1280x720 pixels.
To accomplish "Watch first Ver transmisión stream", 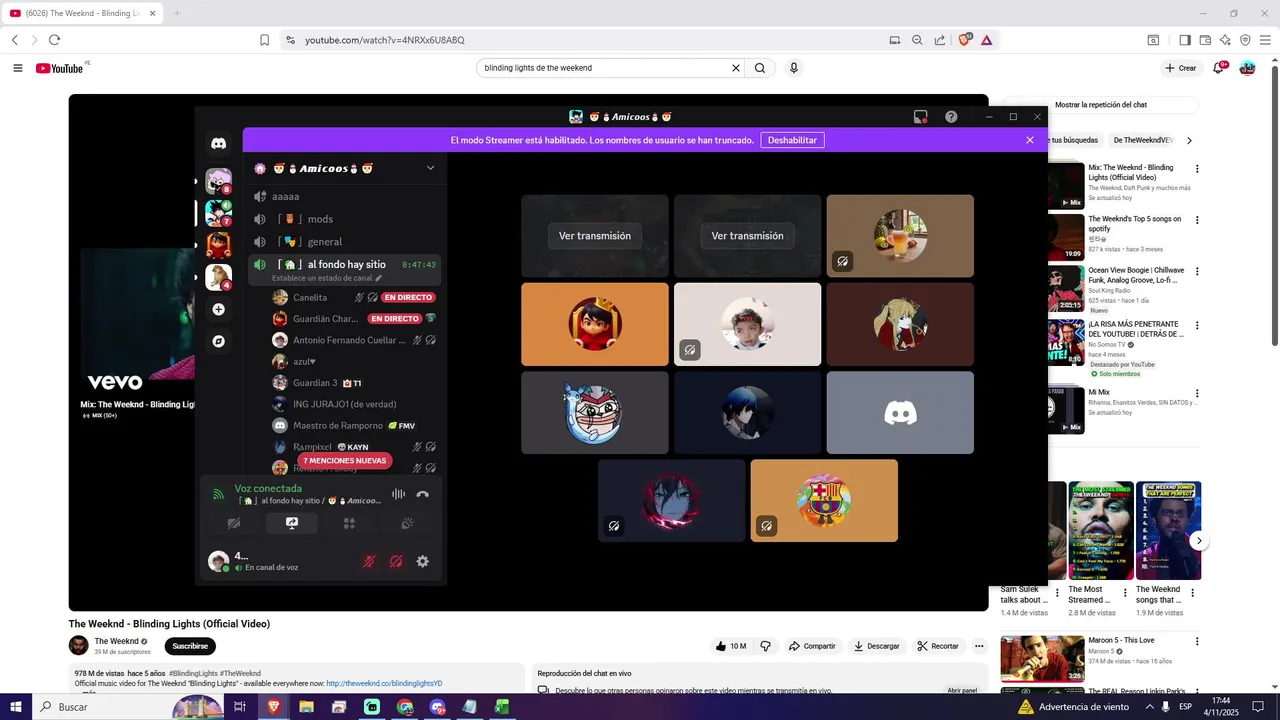I will coord(595,236).
